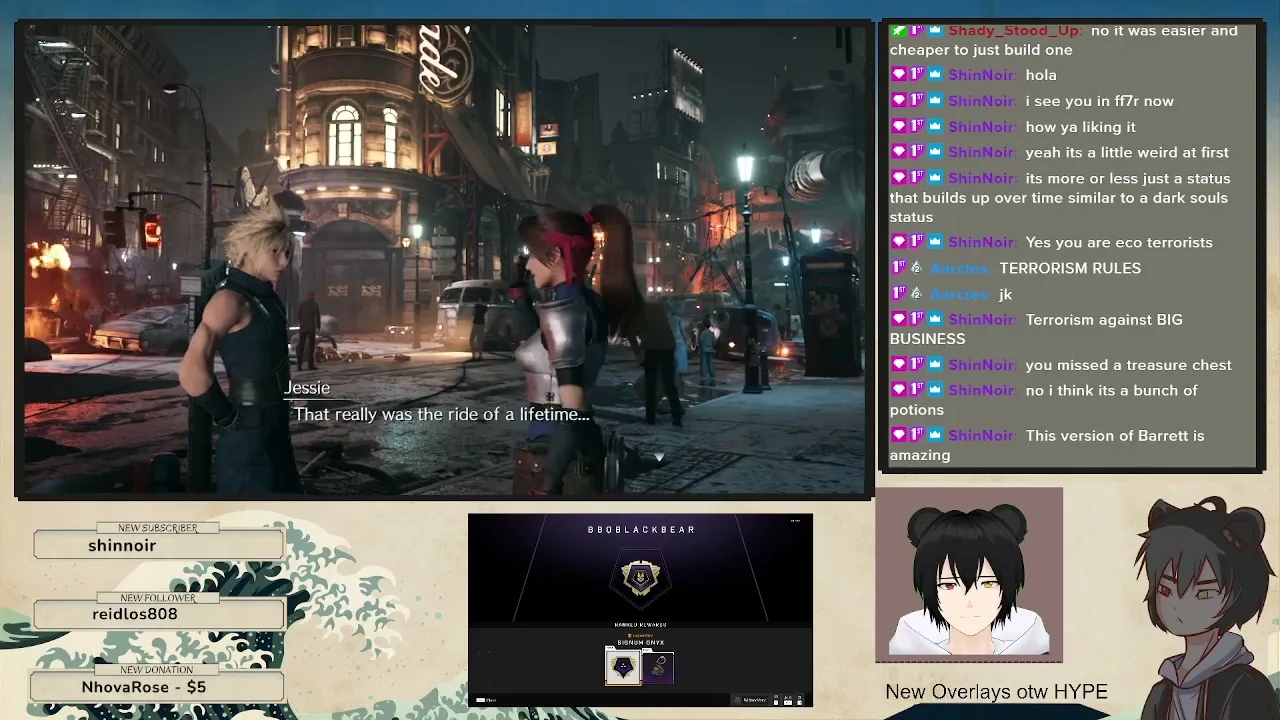Click the 'Jessie' speaker name in the game subtitle
1280x720 pixels.
click(307, 388)
